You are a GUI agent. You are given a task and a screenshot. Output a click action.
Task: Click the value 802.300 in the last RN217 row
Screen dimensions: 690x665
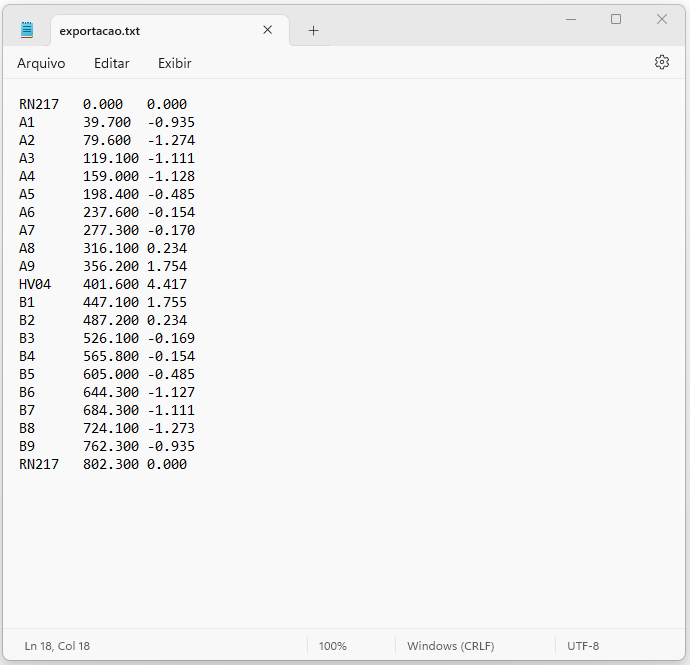(111, 464)
